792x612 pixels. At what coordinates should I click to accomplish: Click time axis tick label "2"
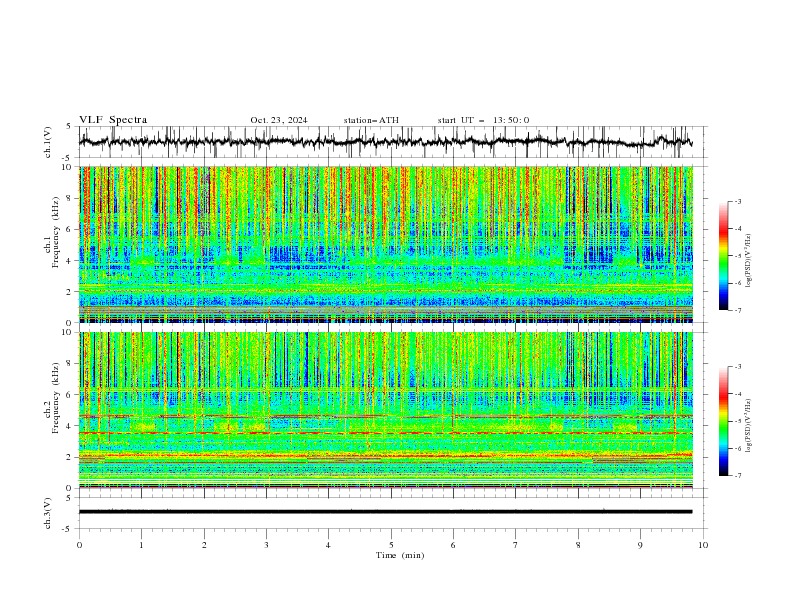(x=204, y=545)
